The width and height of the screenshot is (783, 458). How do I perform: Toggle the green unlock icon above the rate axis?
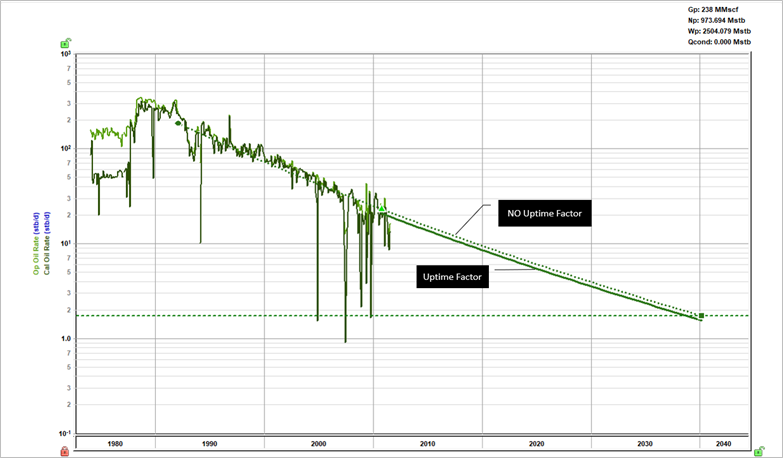click(65, 43)
